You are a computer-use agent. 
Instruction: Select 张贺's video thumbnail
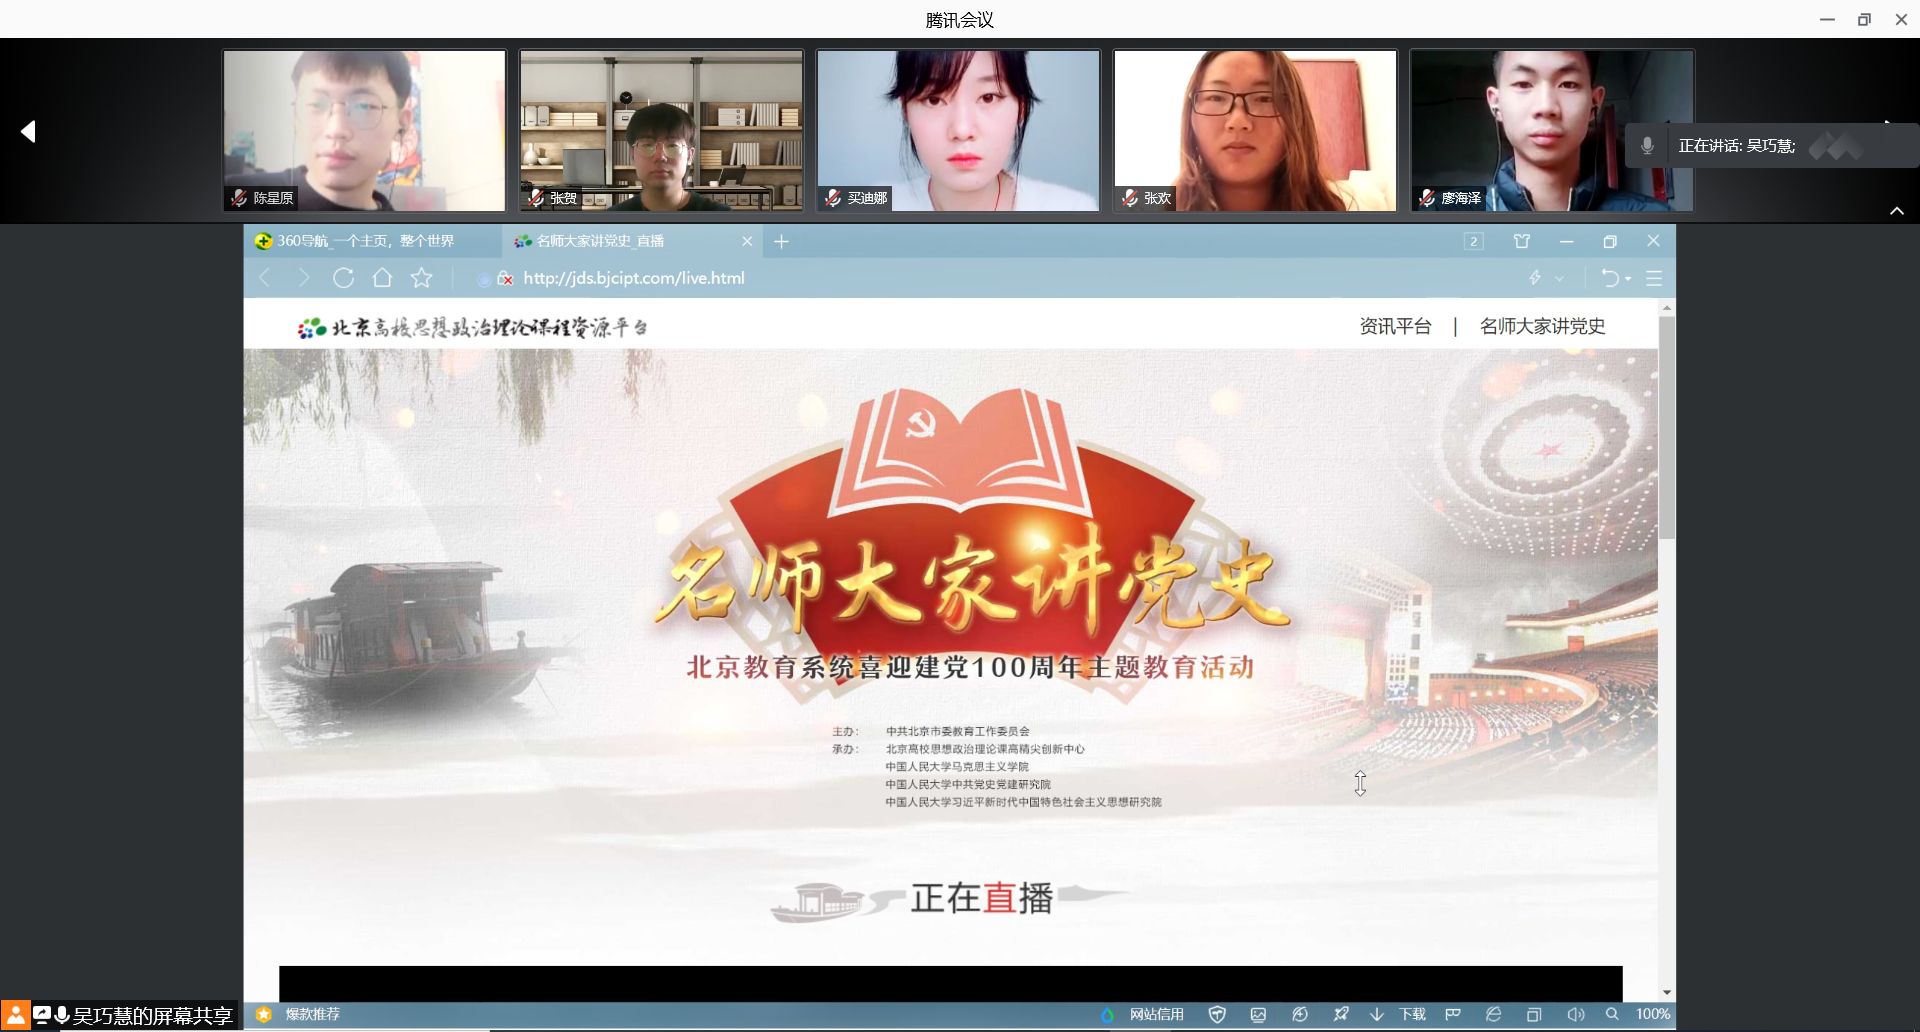661,130
